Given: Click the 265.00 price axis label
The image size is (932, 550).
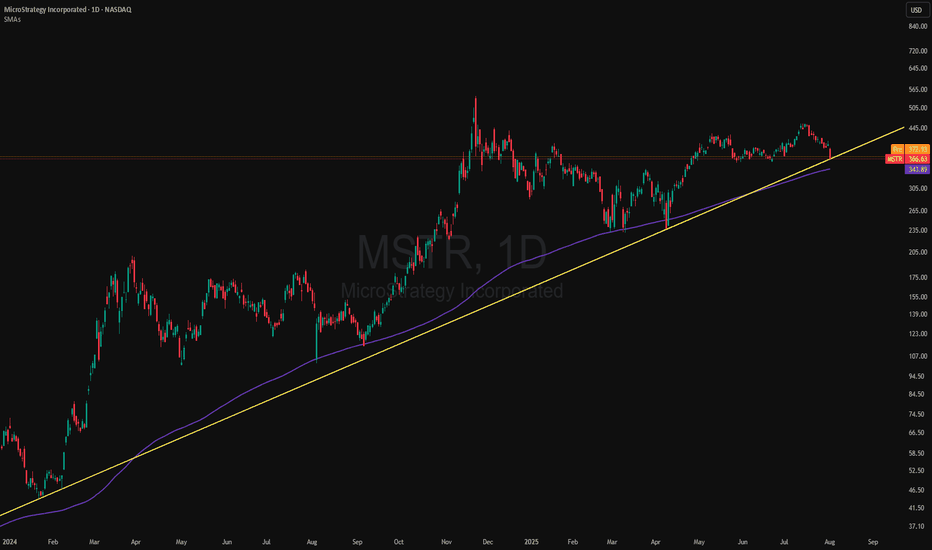Looking at the screenshot, I should [917, 211].
